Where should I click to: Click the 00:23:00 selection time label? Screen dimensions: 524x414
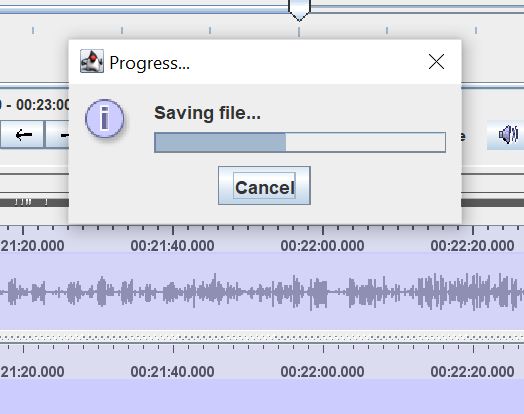pos(43,105)
